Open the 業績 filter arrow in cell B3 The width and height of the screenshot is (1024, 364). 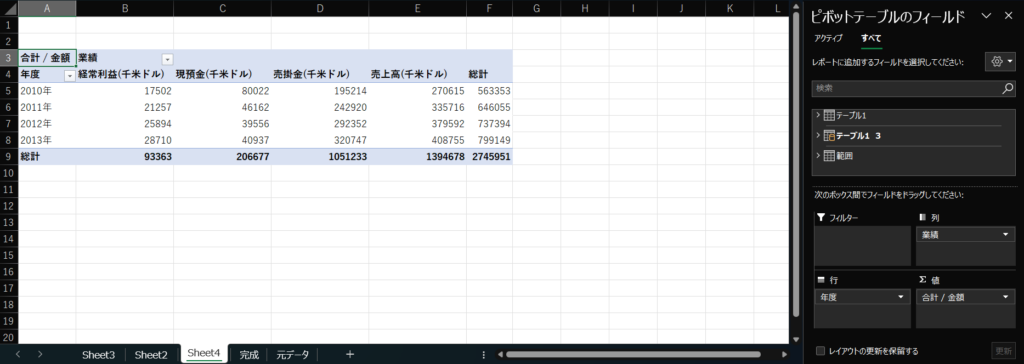tap(167, 59)
